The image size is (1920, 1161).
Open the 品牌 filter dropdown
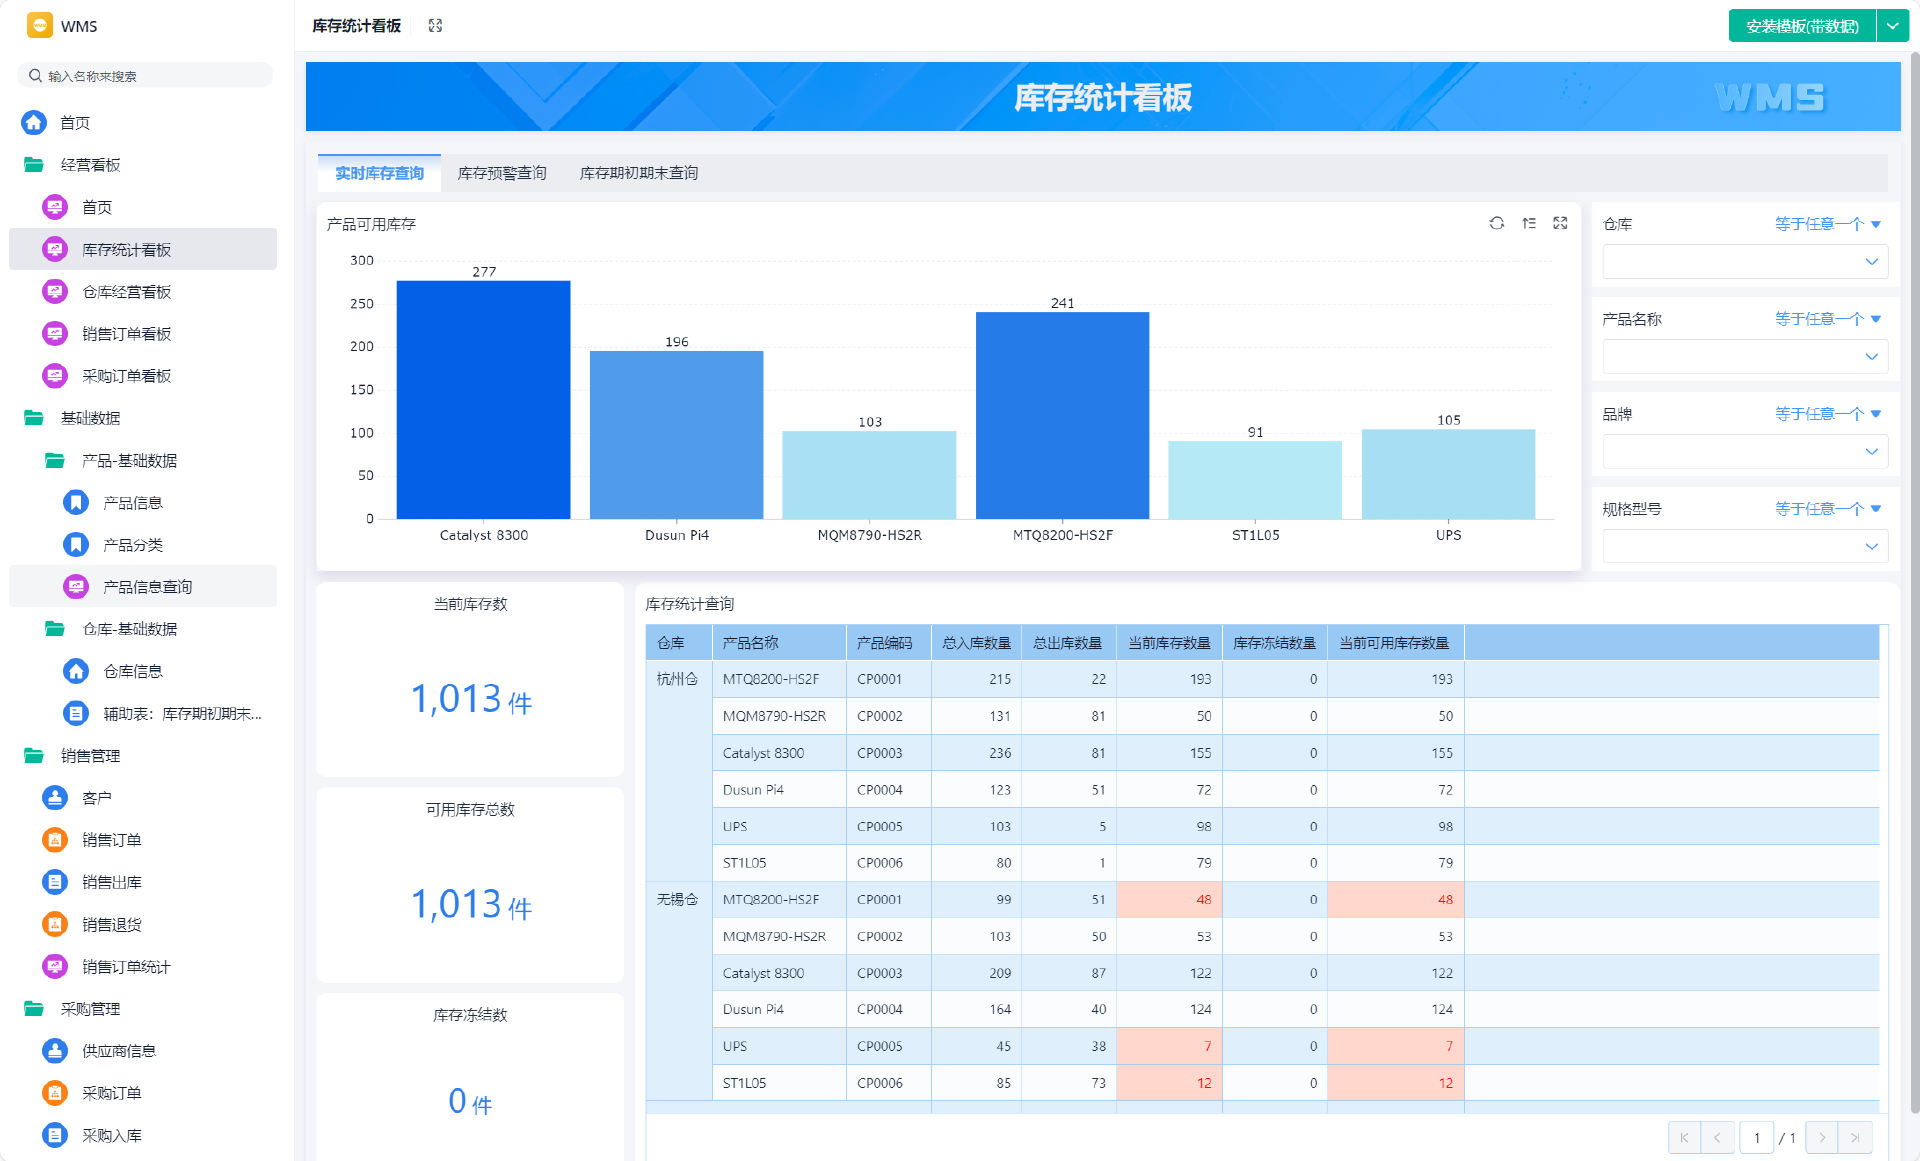point(1745,452)
